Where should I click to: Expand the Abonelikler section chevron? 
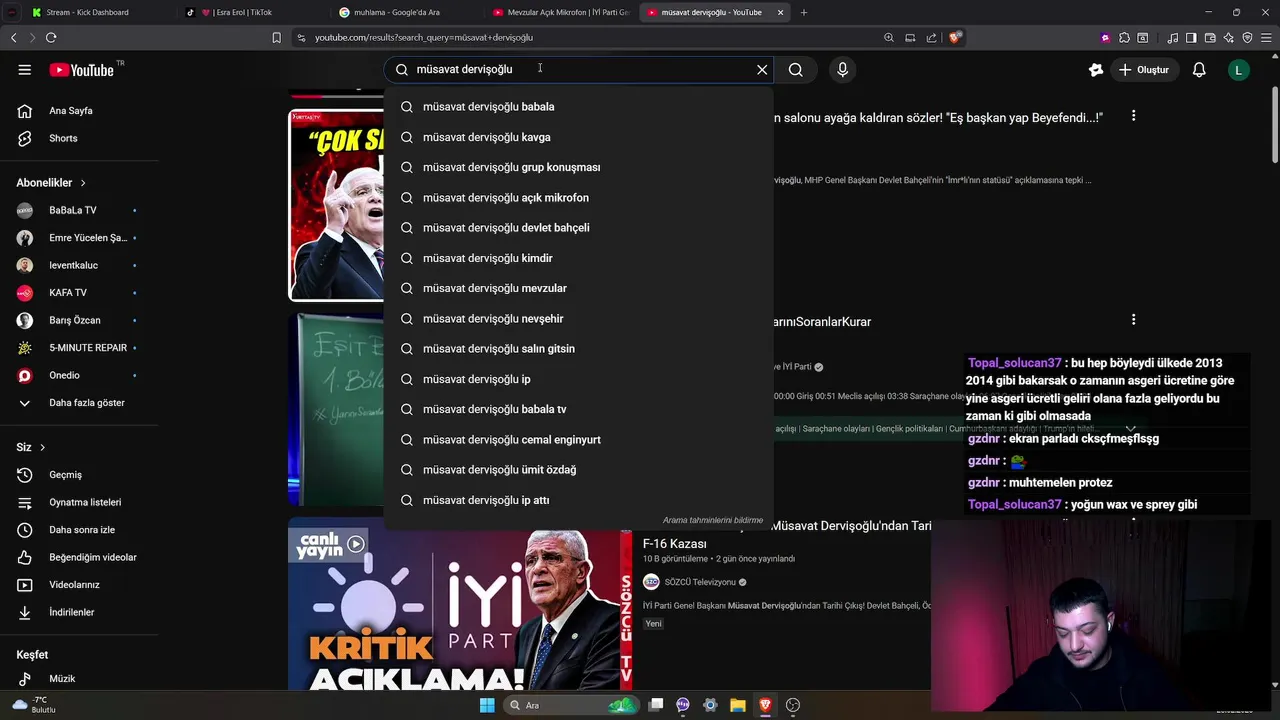(x=83, y=183)
